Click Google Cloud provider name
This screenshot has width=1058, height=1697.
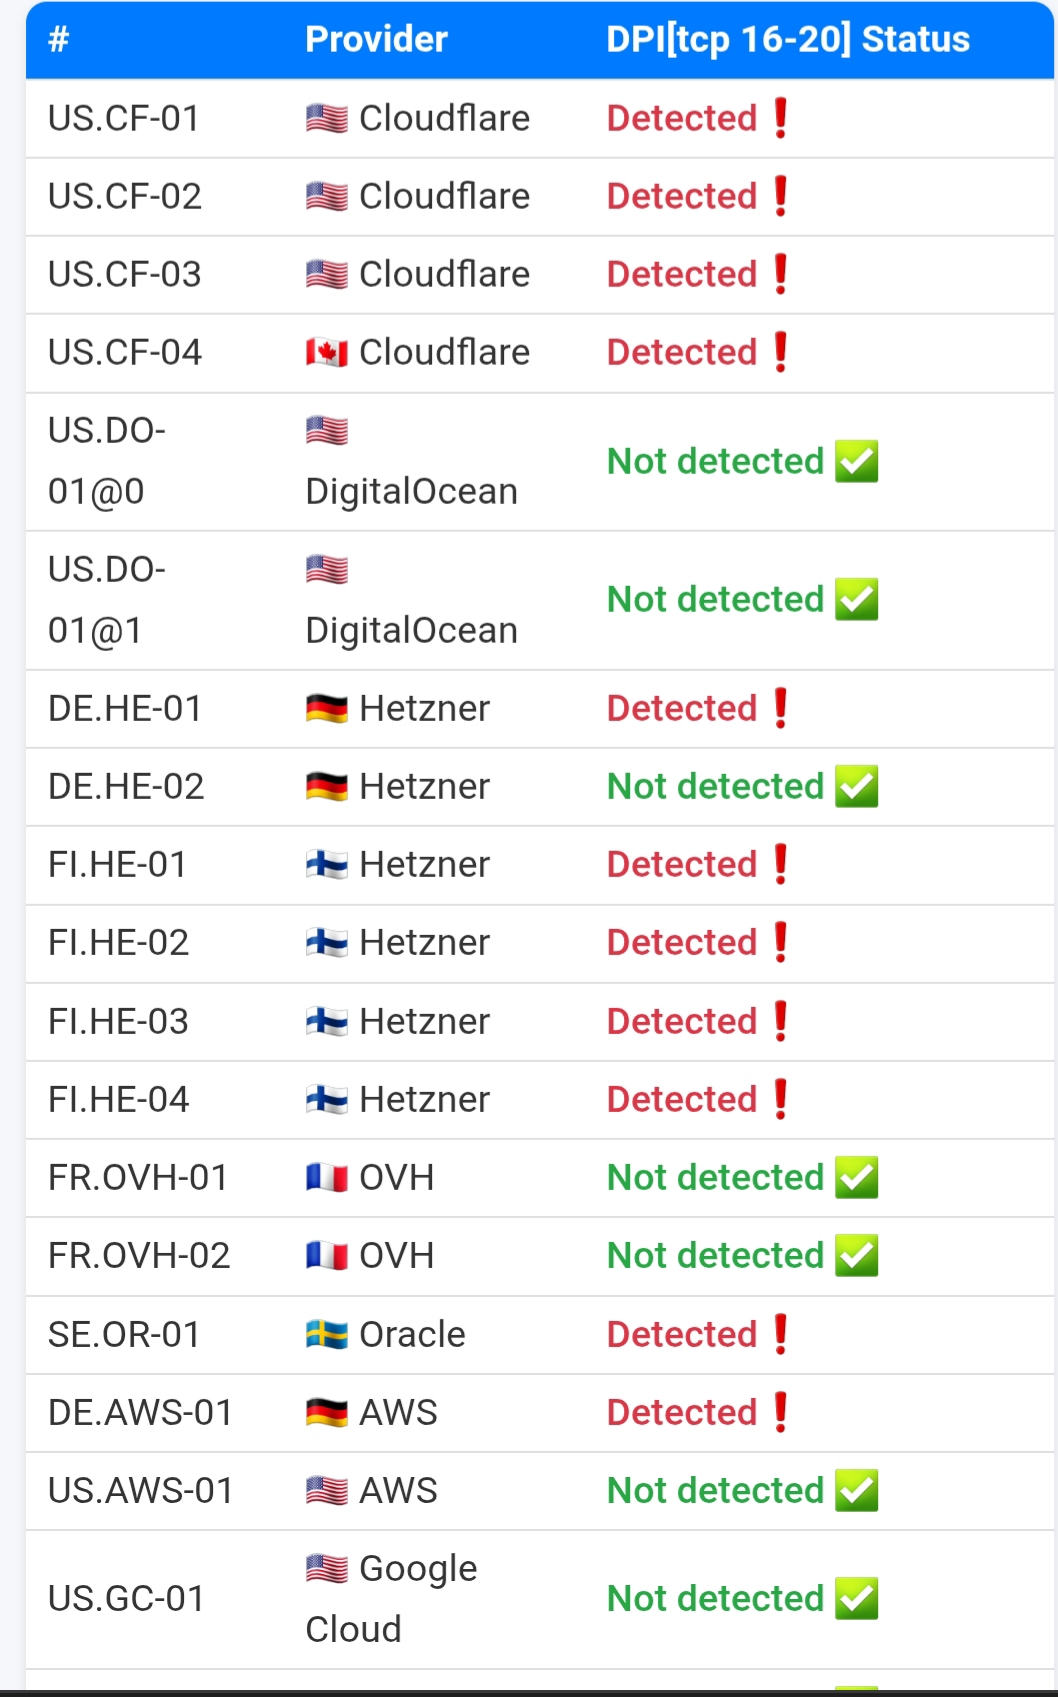(392, 1598)
